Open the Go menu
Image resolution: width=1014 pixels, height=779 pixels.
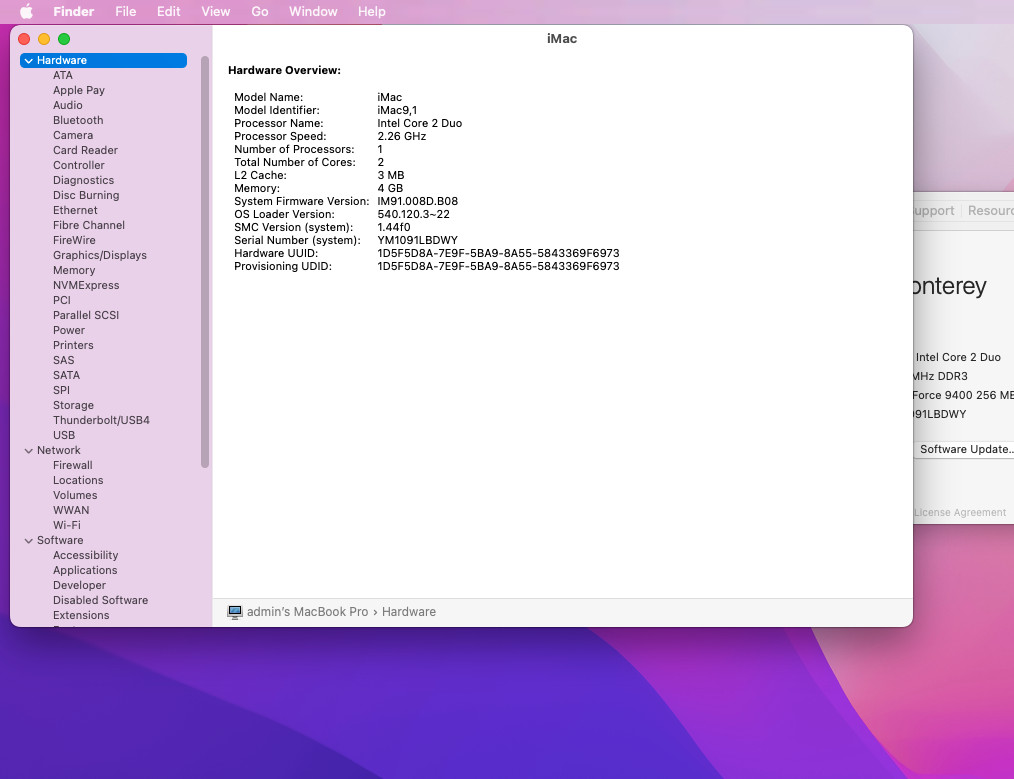[x=260, y=12]
